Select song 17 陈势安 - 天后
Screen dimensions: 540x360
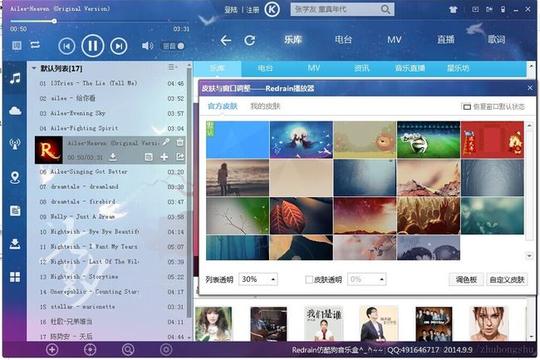(111, 336)
